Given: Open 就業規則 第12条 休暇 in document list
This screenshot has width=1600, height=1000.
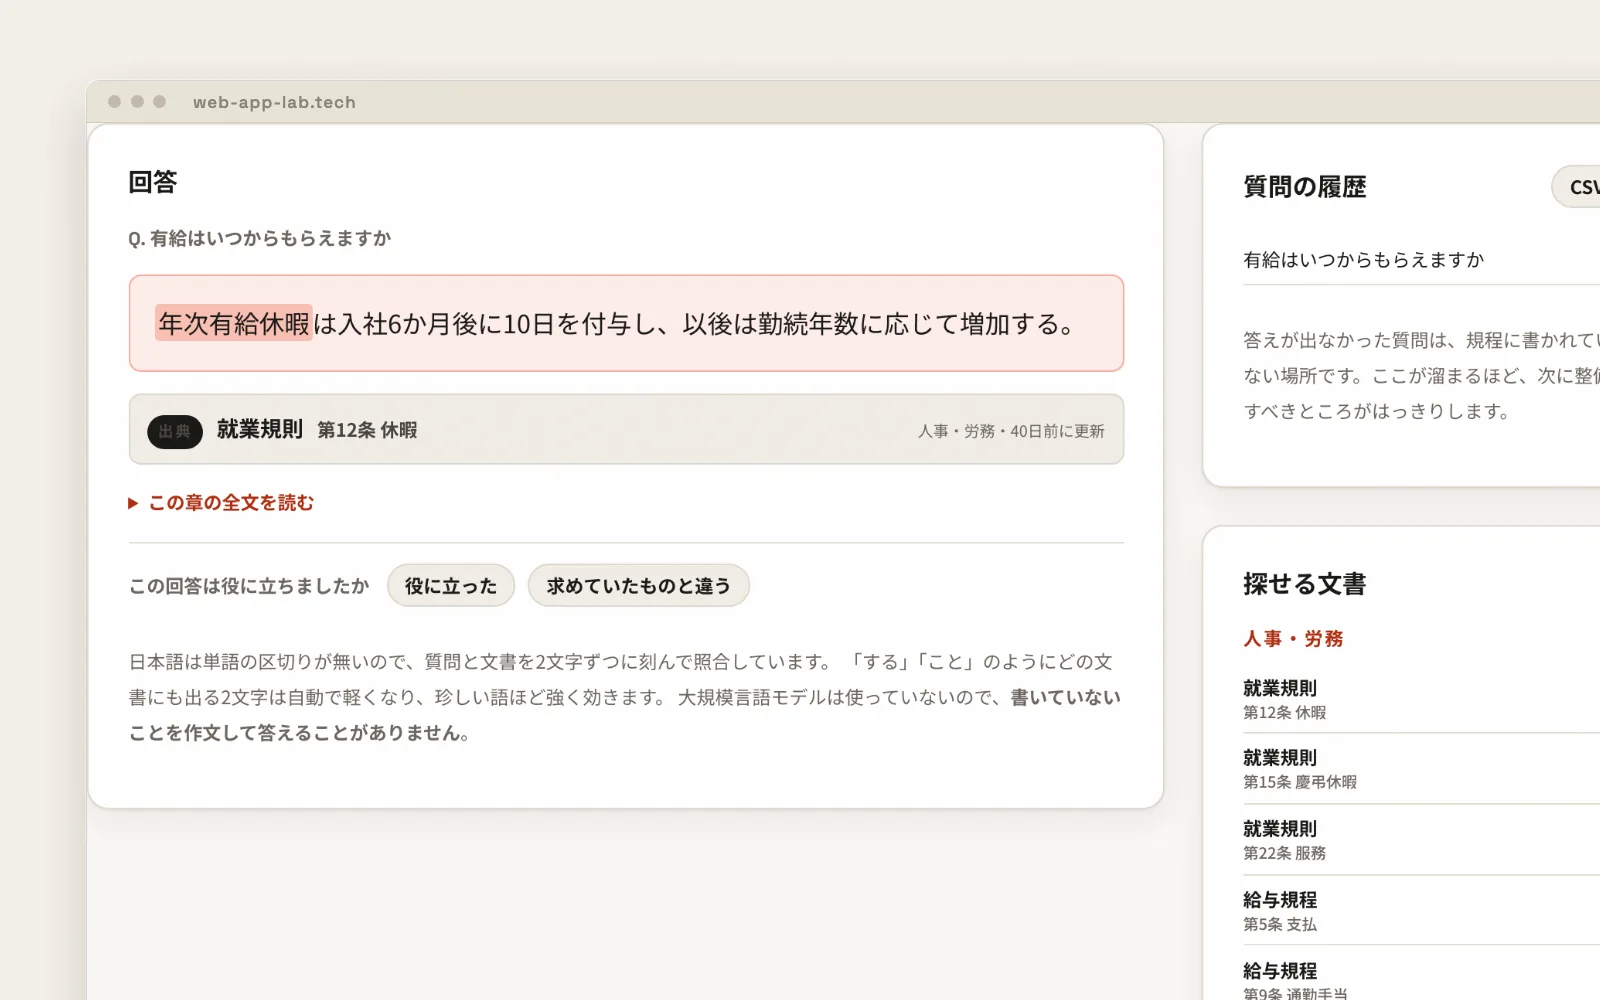Looking at the screenshot, I should 1421,699.
